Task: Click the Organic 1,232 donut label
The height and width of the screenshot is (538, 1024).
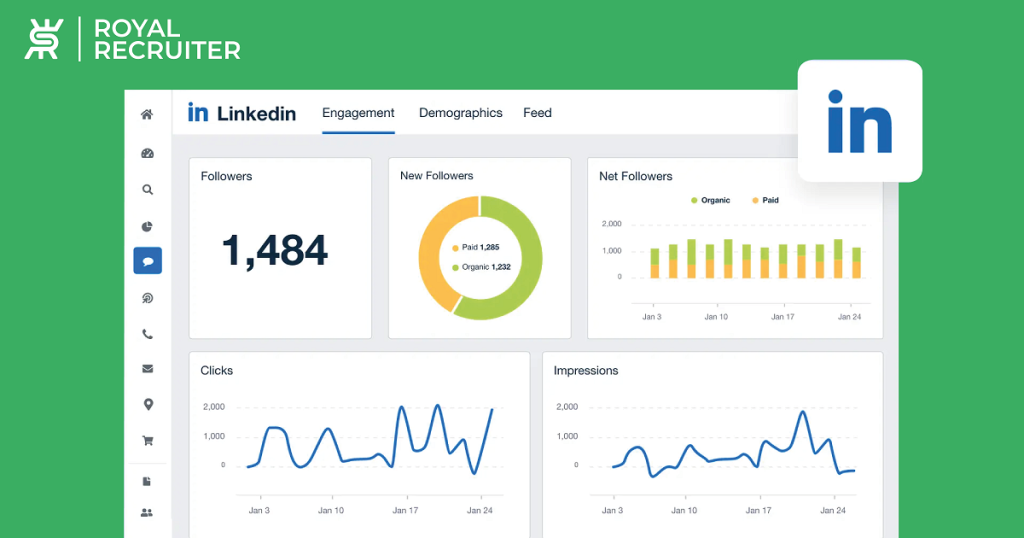Action: 481,267
